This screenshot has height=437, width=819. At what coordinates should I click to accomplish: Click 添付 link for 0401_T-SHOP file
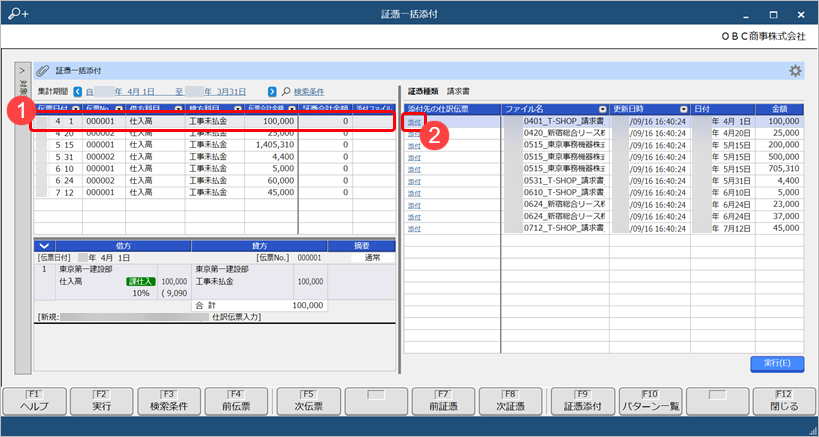point(414,122)
